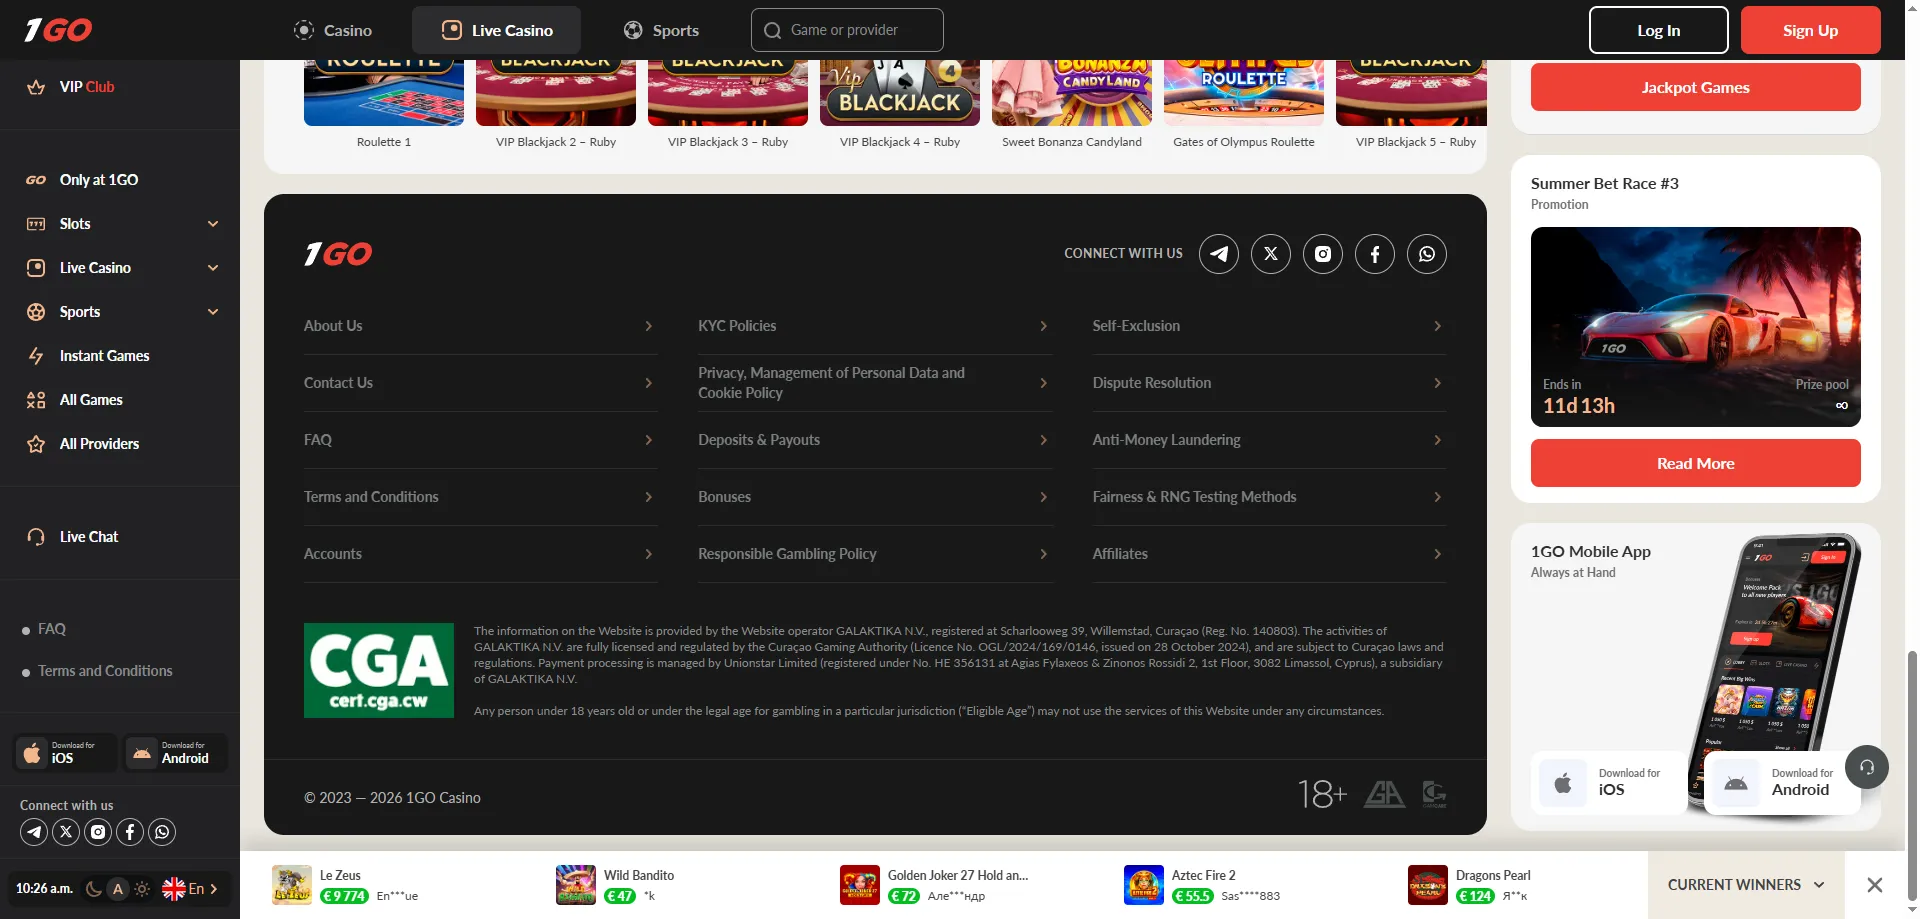Image resolution: width=1920 pixels, height=919 pixels.
Task: Click the Live Chat headset icon in sidebar
Action: [36, 537]
